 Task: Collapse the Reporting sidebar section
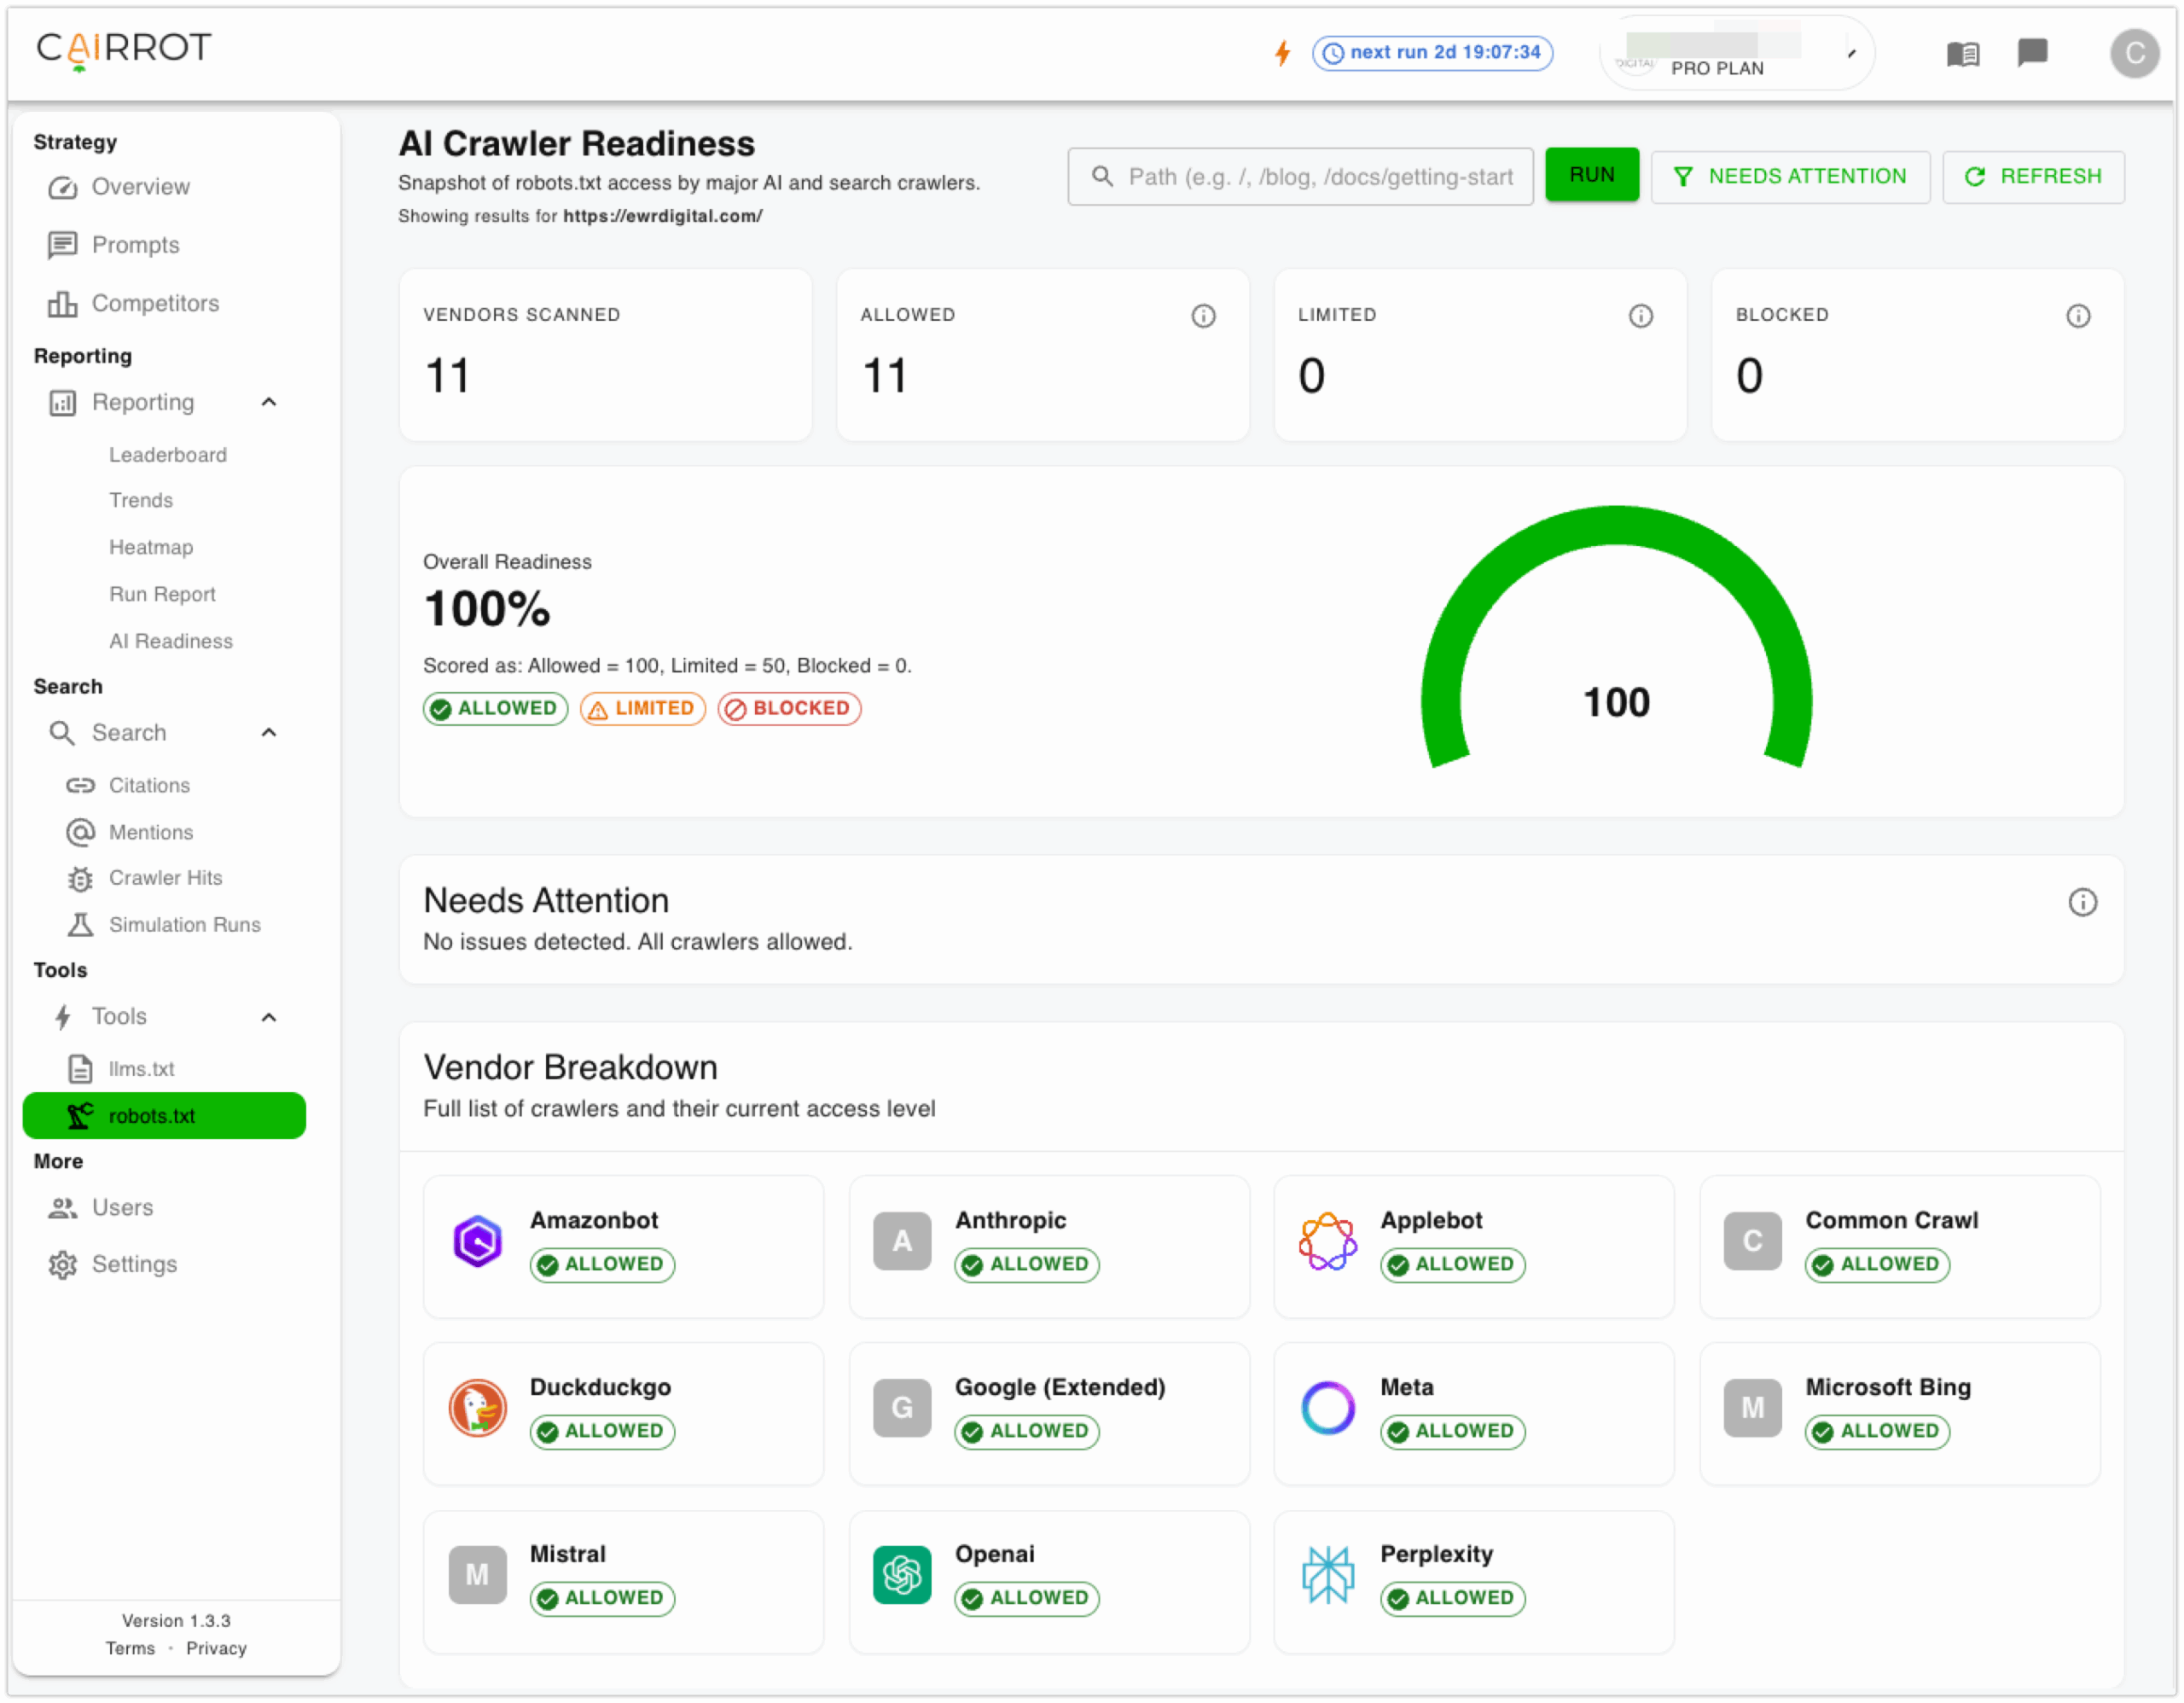pyautogui.click(x=268, y=402)
